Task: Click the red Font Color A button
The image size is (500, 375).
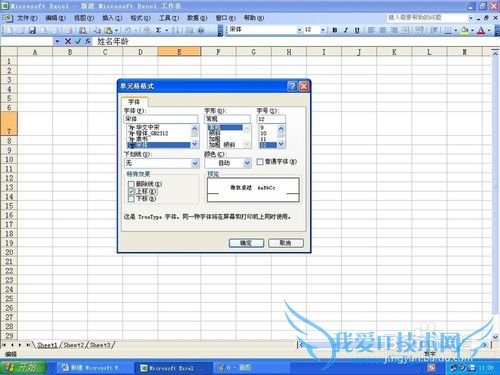Action: point(481,30)
